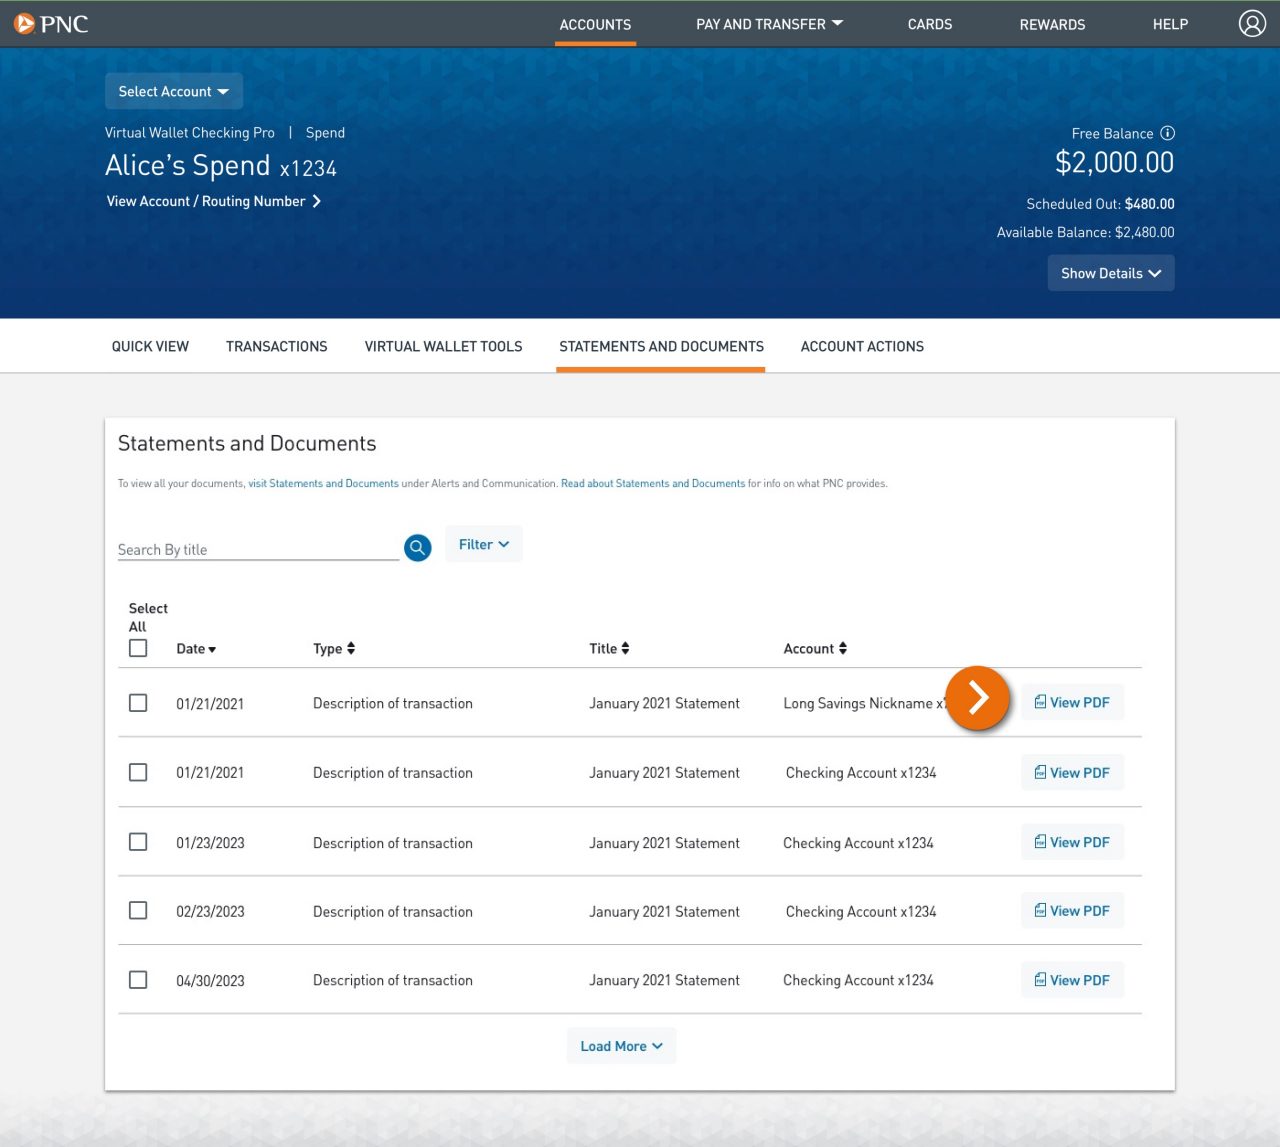The image size is (1280, 1147).
Task: Click the Free Balance info icon
Action: click(1167, 132)
